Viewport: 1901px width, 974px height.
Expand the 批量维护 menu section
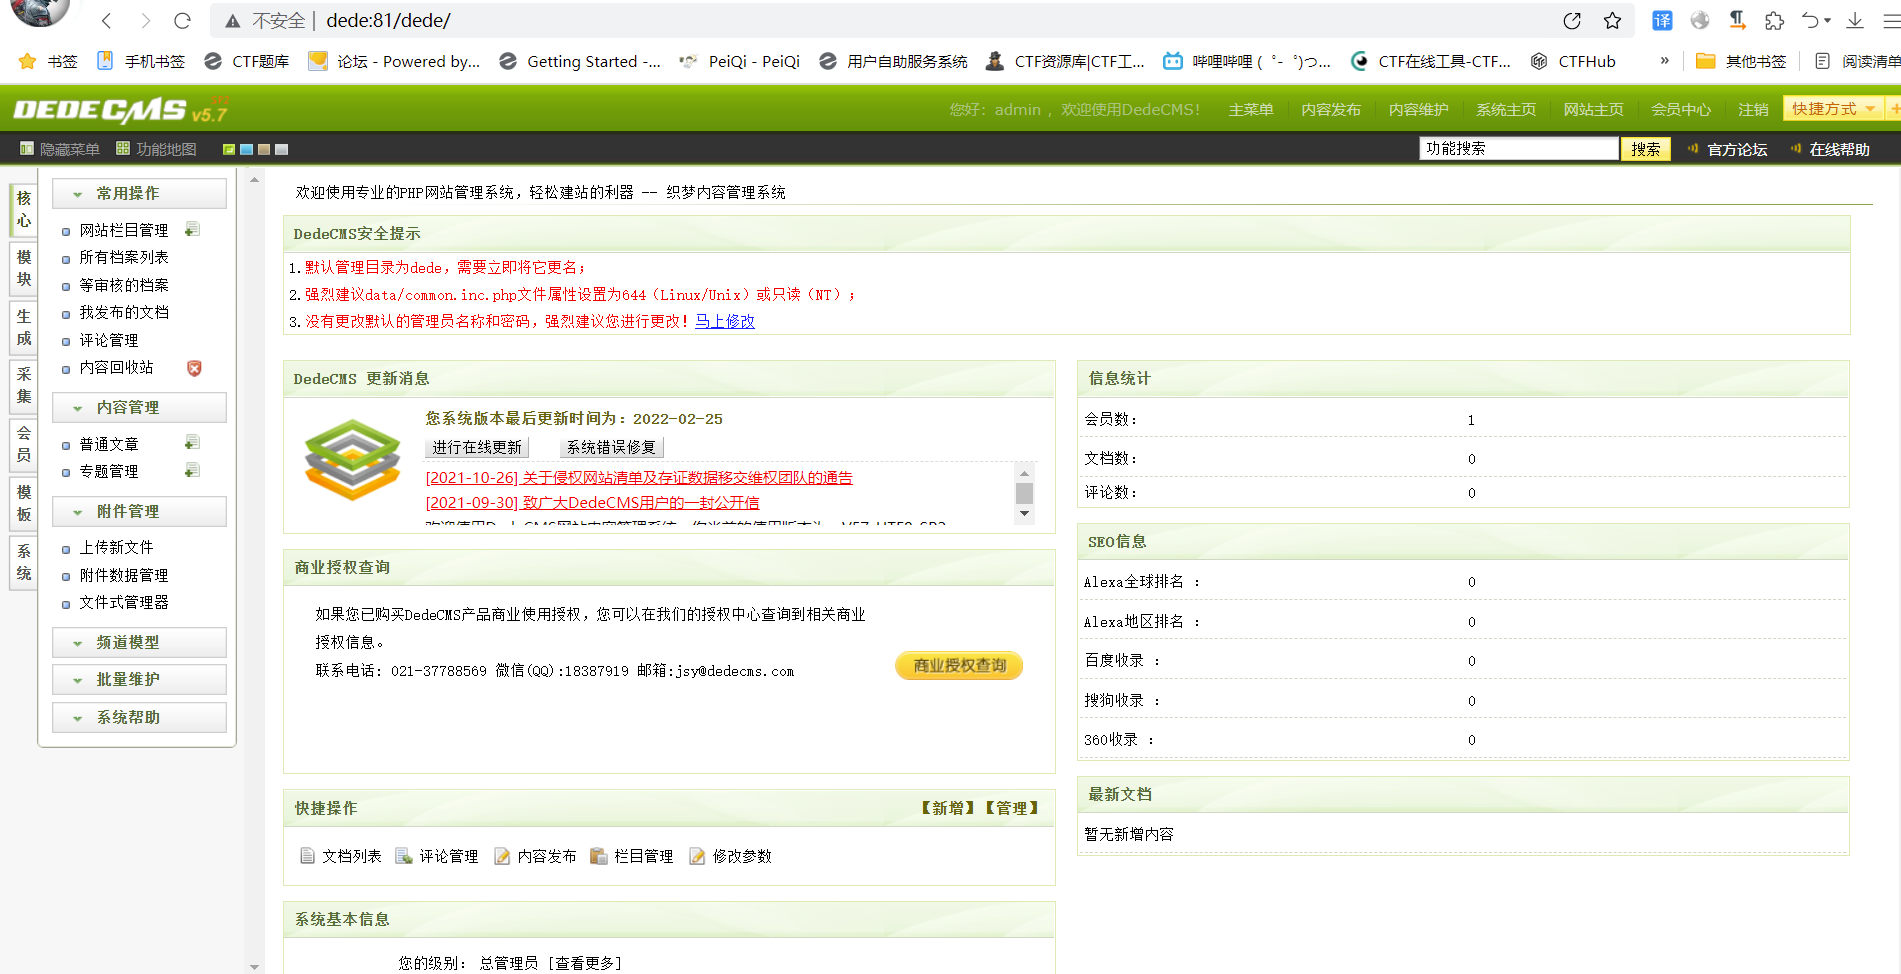coord(139,679)
